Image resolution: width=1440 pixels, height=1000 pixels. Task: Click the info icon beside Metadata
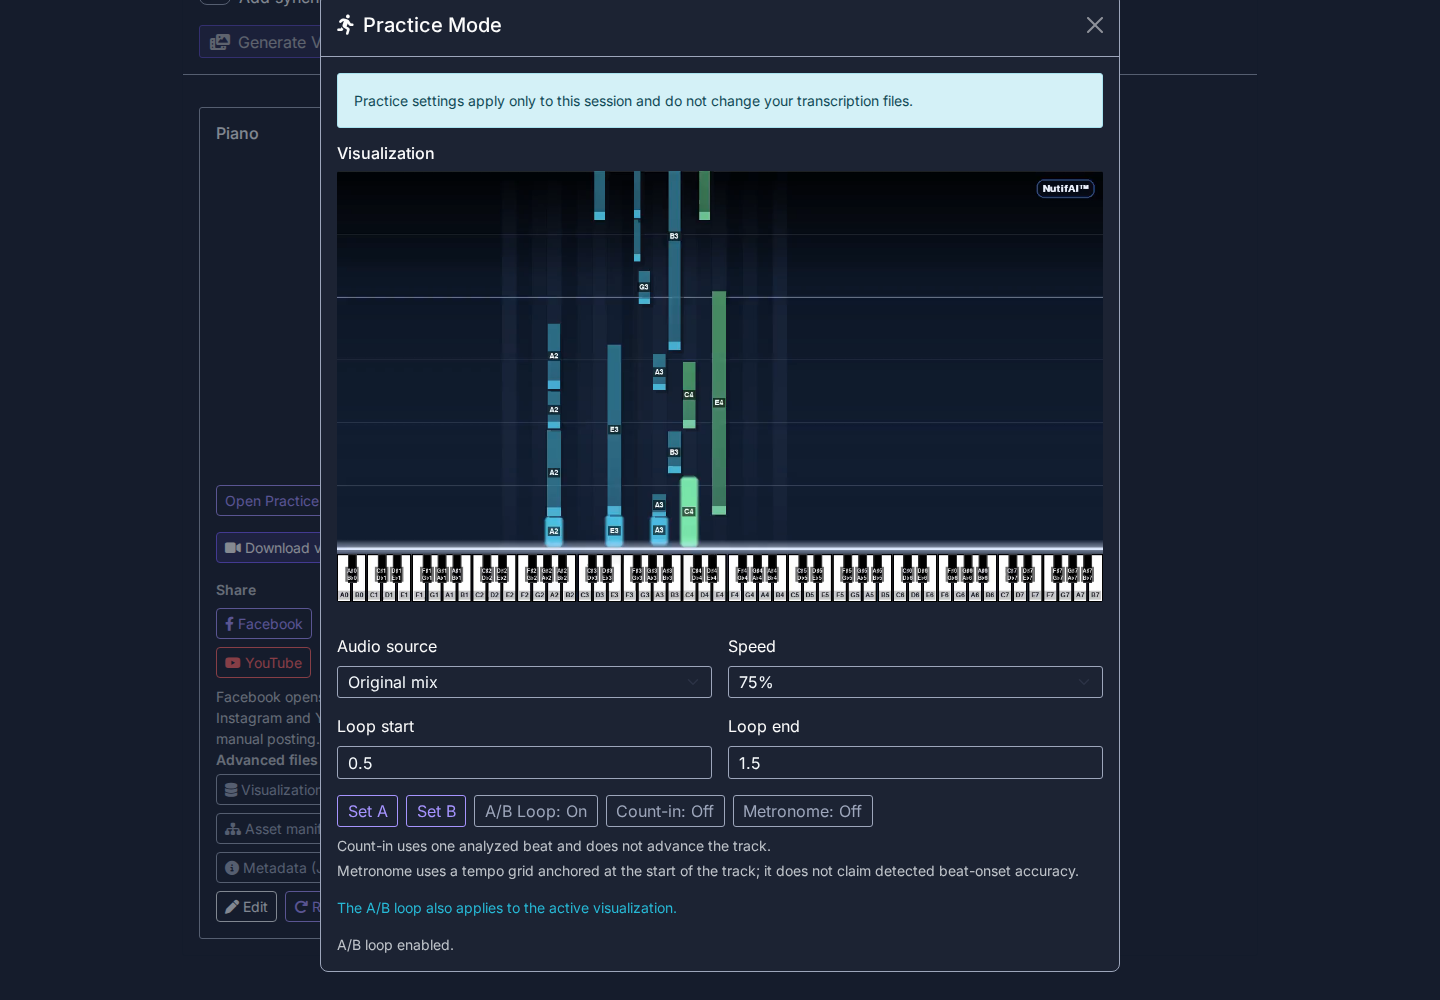[x=232, y=868]
